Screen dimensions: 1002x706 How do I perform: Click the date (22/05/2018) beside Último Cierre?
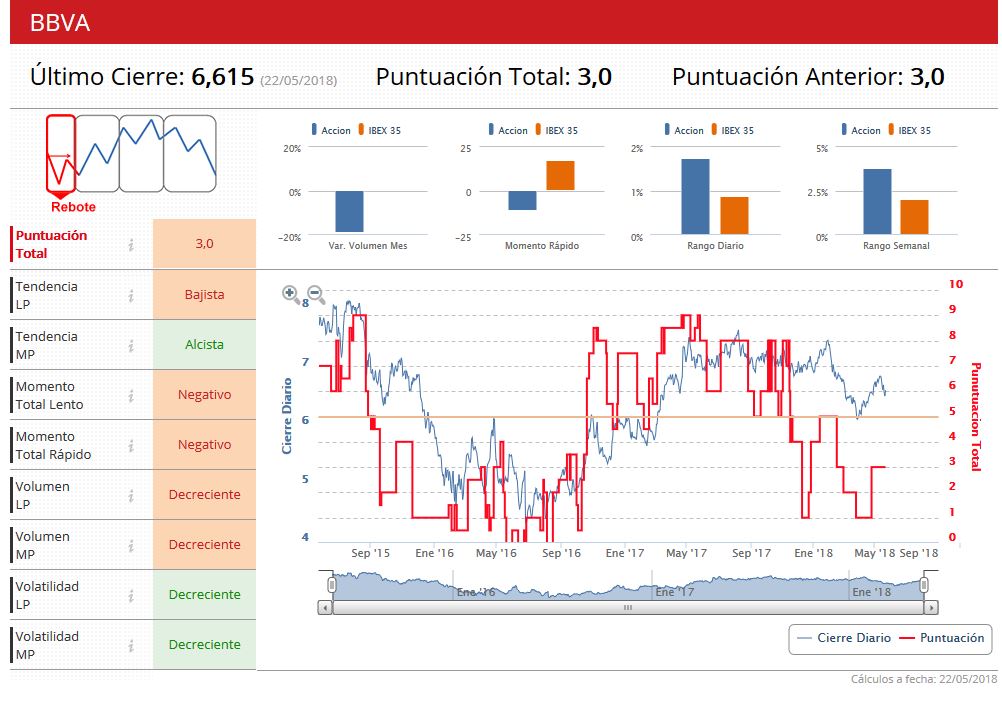[298, 81]
